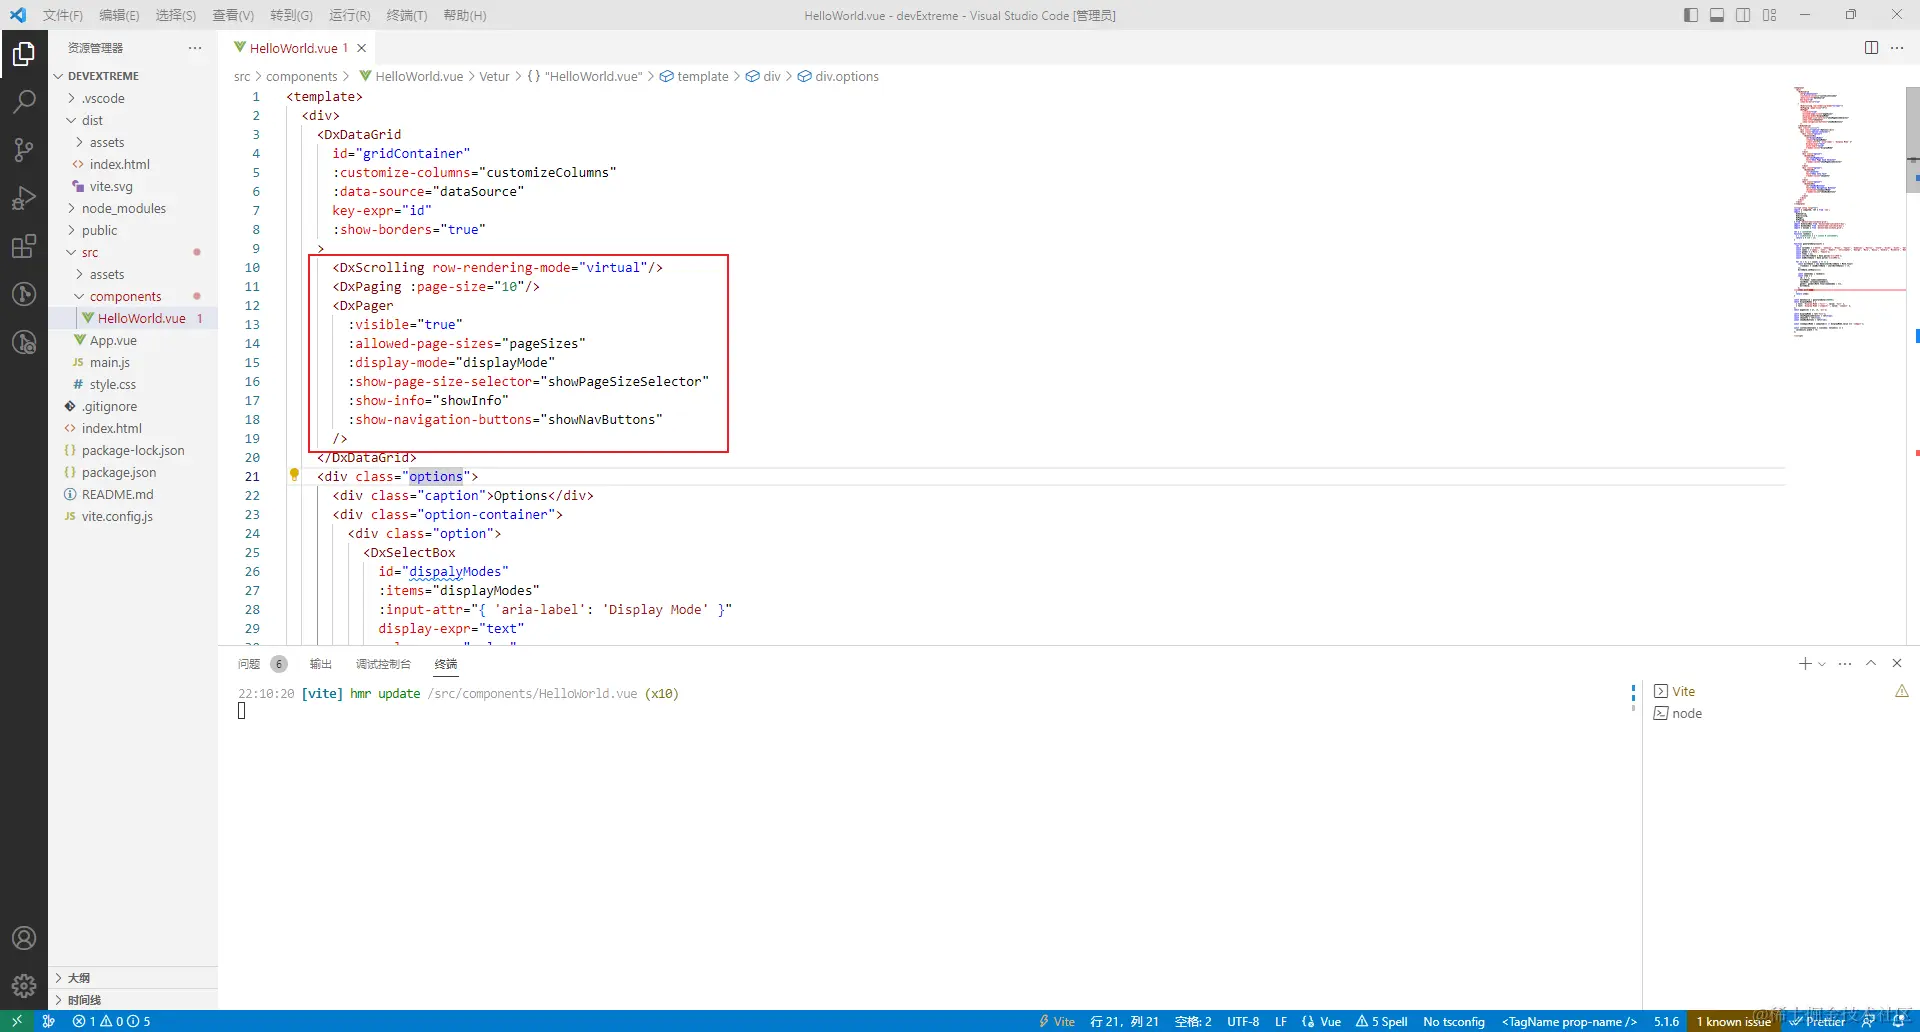1920x1032 pixels.
Task: Collapse the components folder
Action: coord(133,296)
